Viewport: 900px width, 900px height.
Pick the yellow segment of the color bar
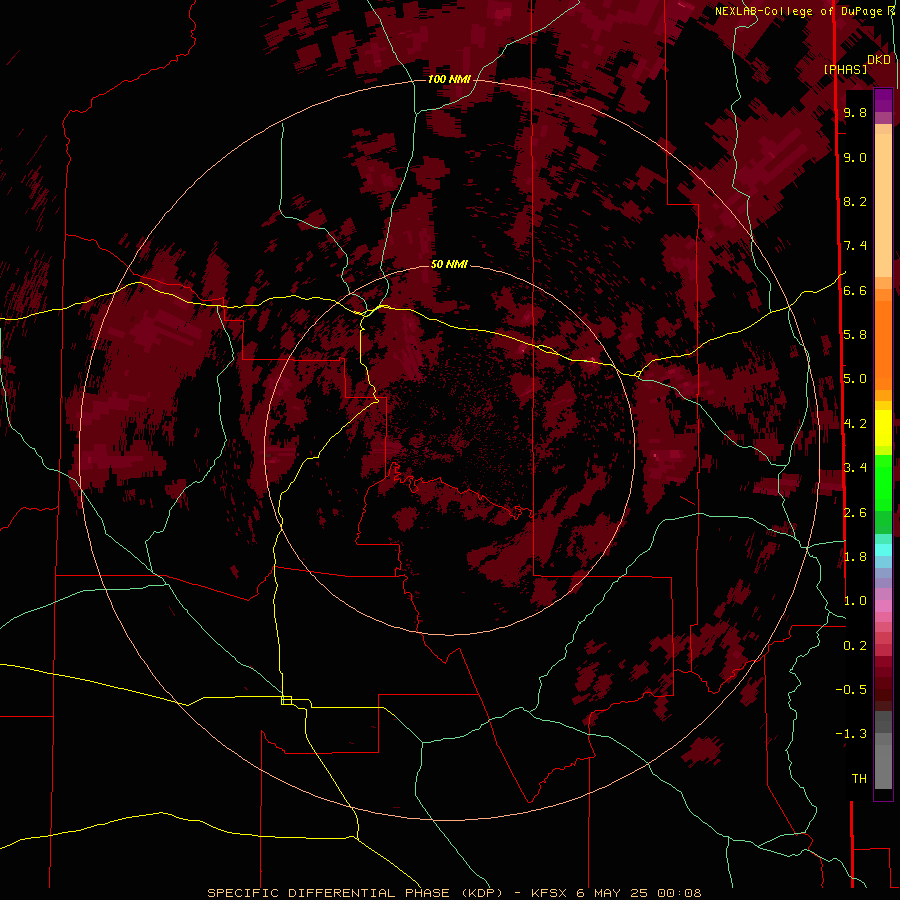(x=883, y=428)
